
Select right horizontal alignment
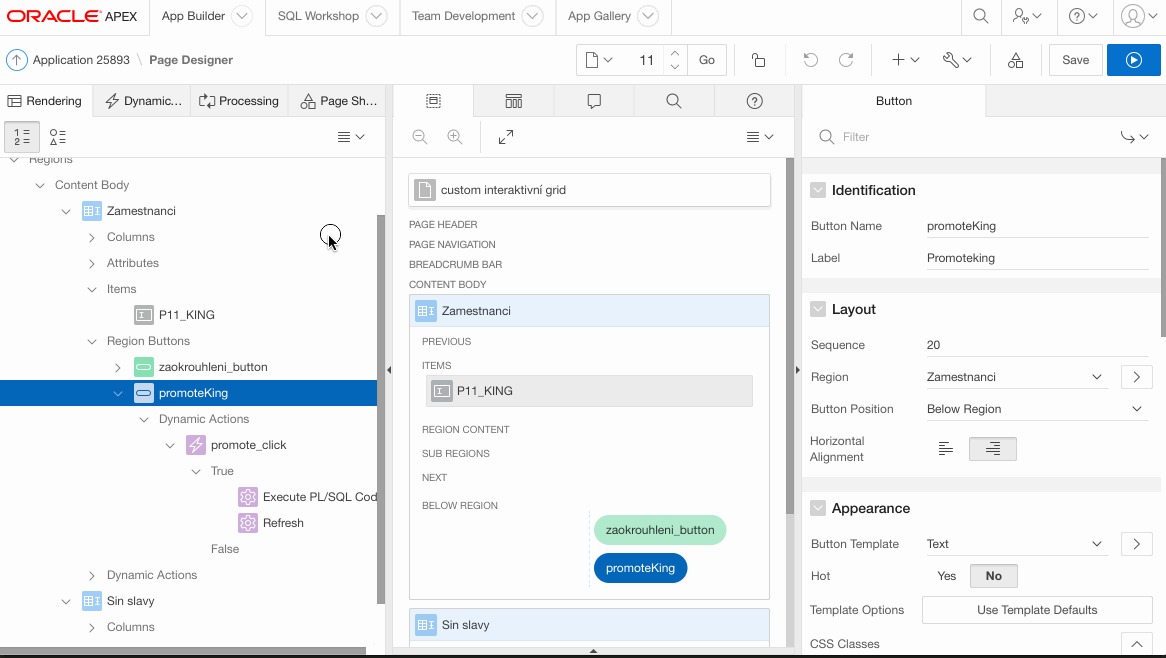[992, 449]
